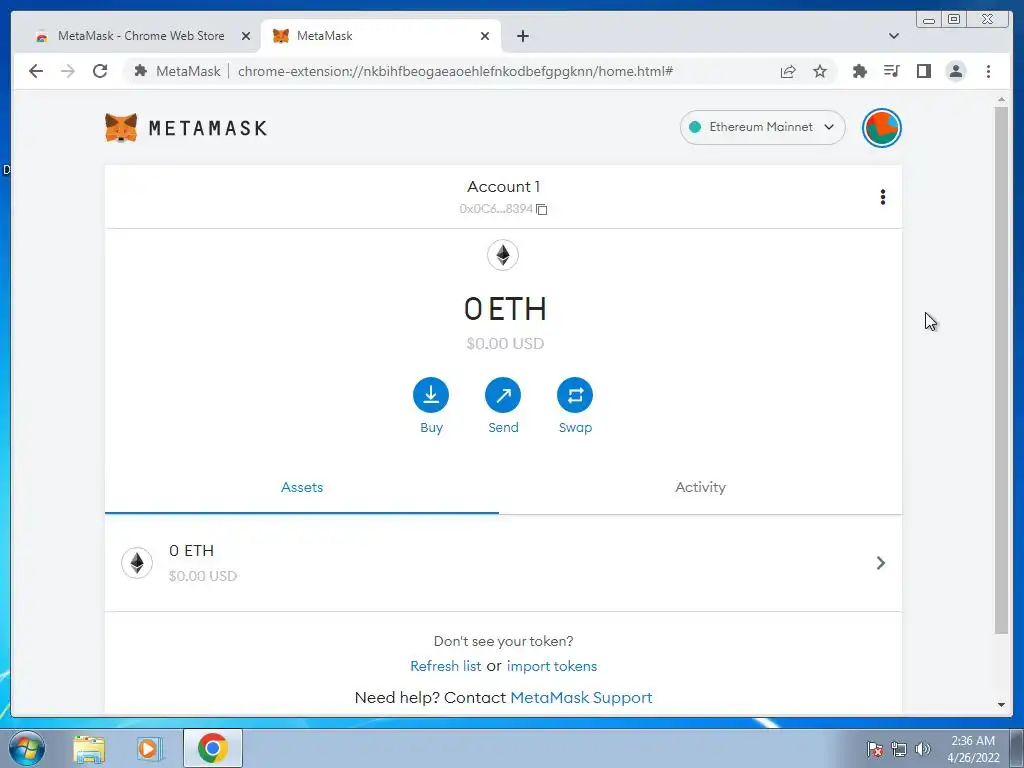Click the scrollbar down arrow
The image size is (1024, 768).
click(x=1001, y=705)
